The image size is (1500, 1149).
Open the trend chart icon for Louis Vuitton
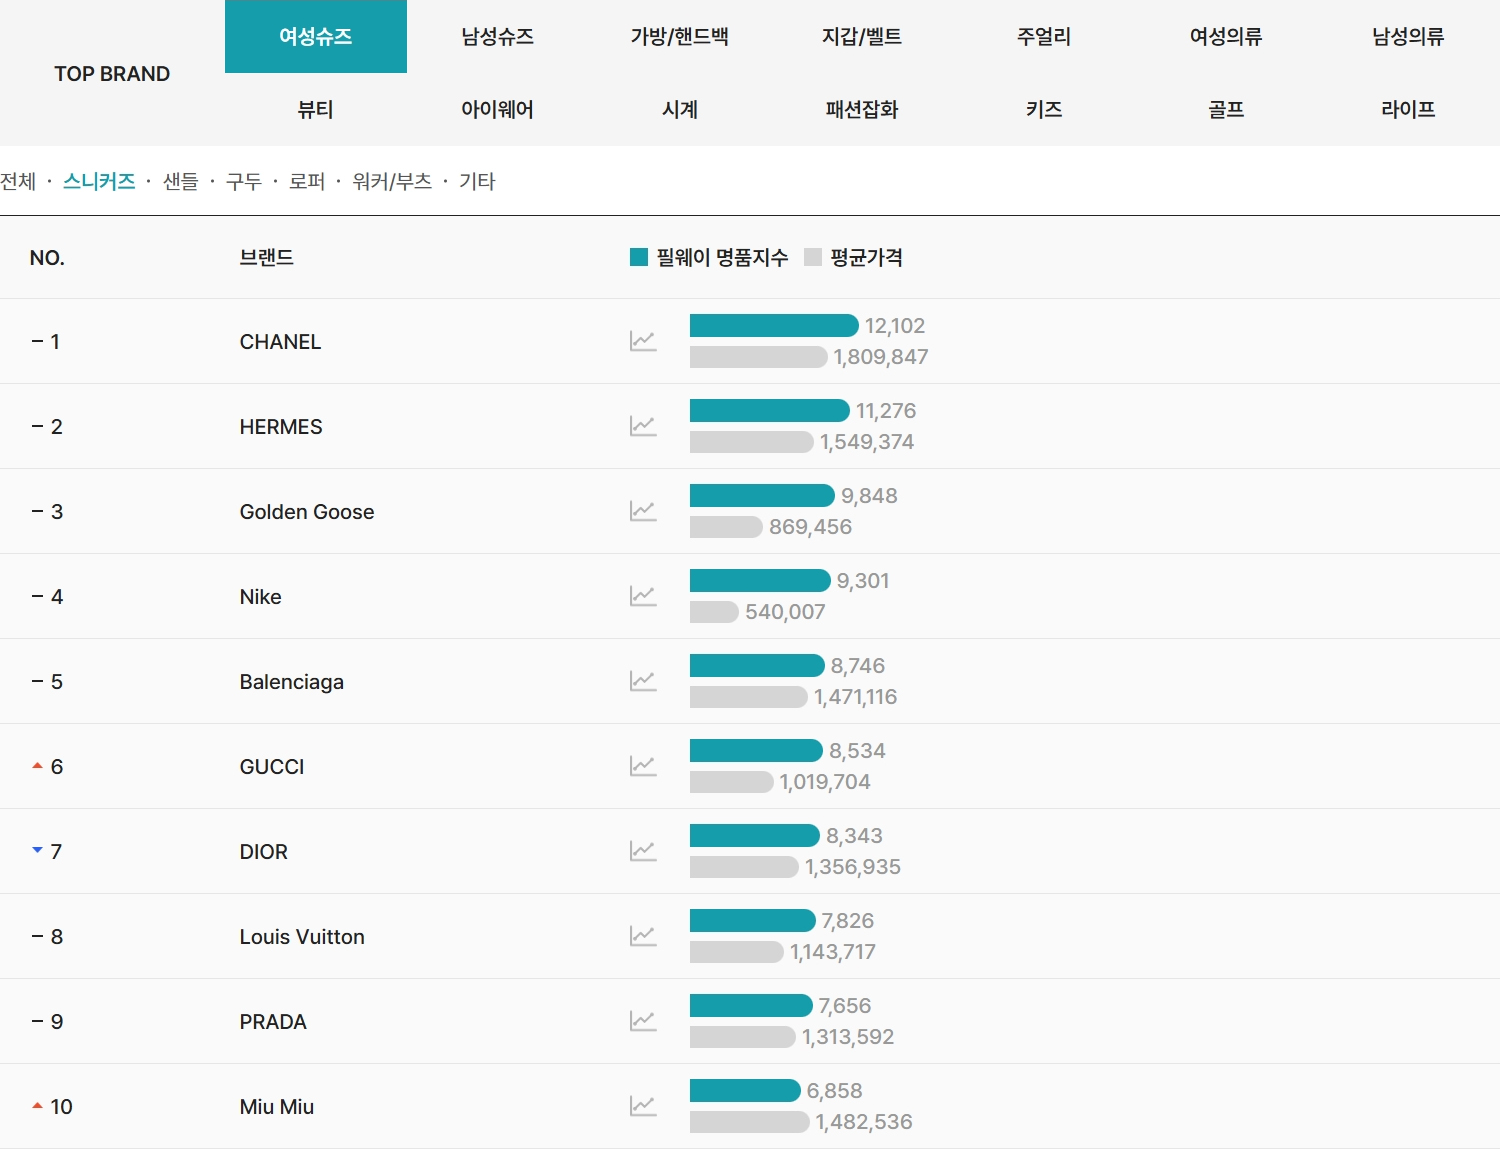pos(643,936)
